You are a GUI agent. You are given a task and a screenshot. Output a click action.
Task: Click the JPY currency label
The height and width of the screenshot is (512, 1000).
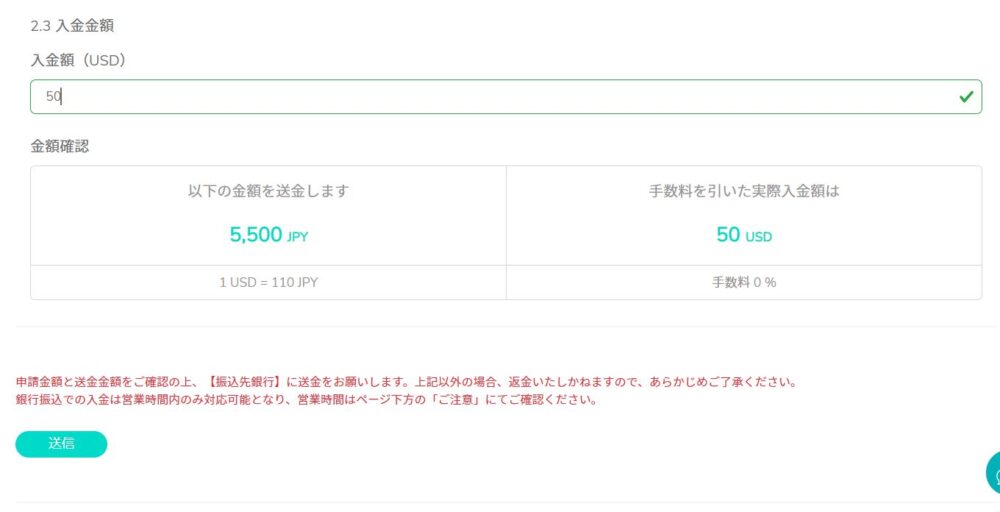pyautogui.click(x=297, y=237)
